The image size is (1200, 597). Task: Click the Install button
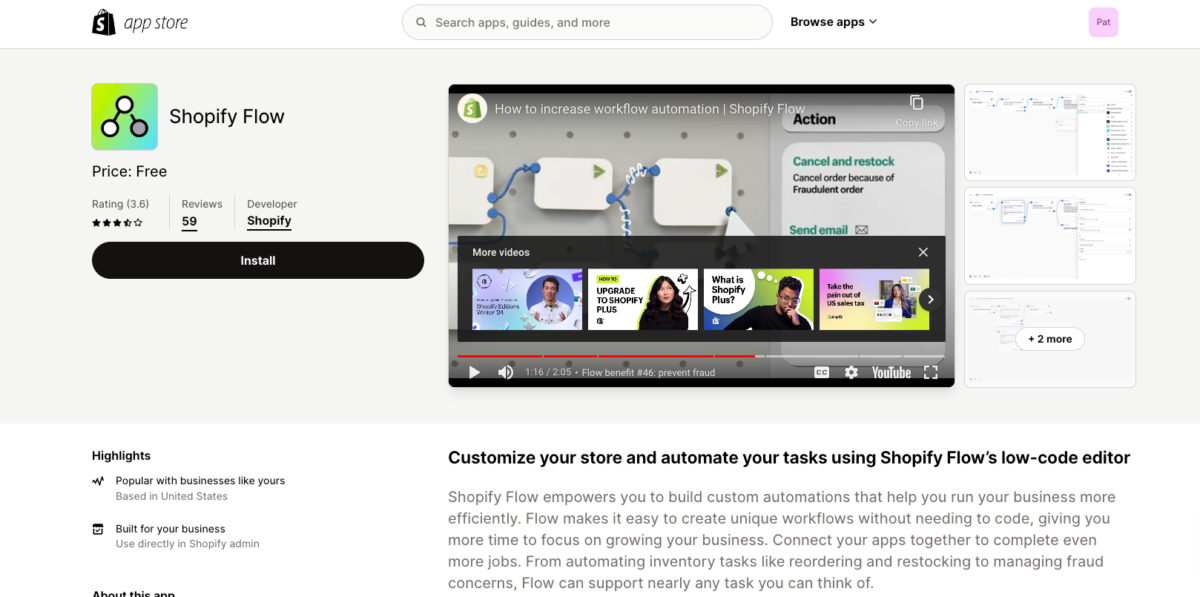(257, 260)
